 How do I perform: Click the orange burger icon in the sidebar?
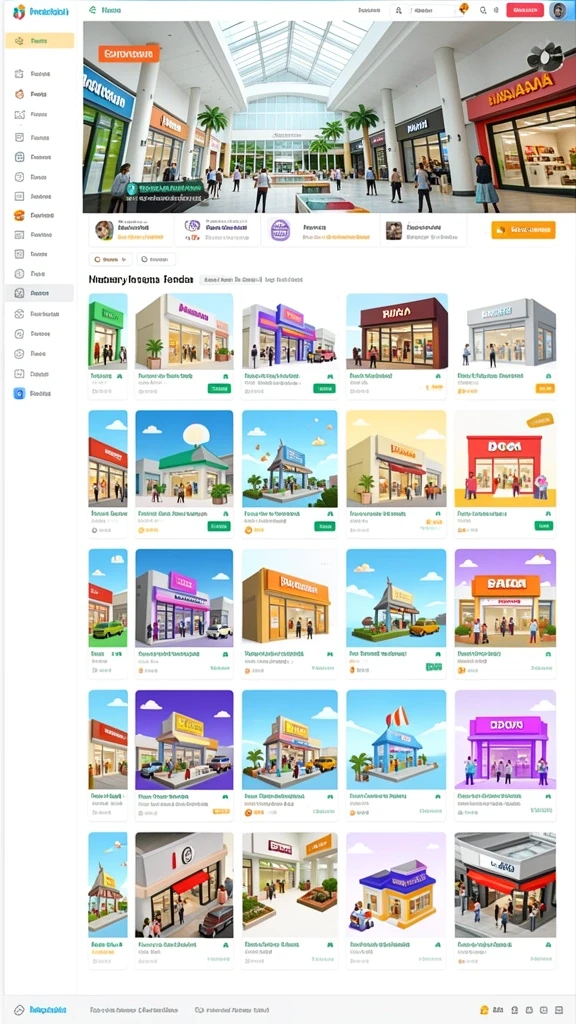pos(19,215)
